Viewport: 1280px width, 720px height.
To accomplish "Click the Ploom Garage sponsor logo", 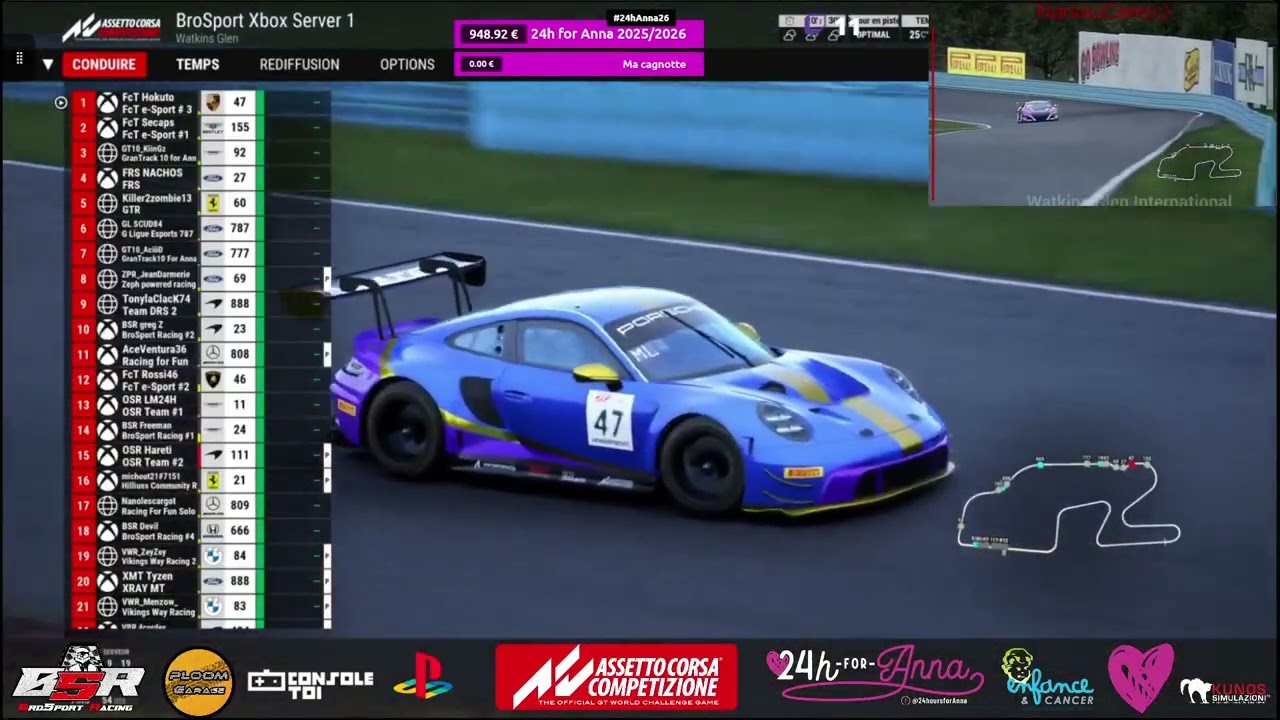I will click(198, 682).
